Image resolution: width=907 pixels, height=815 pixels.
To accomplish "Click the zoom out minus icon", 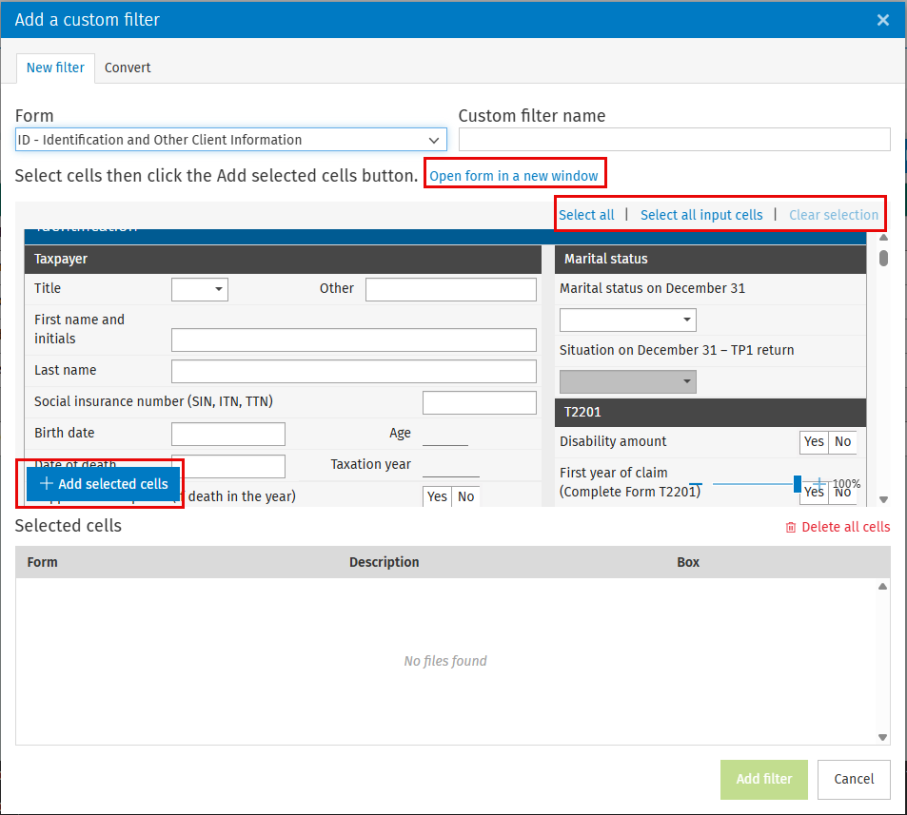I will pyautogui.click(x=695, y=484).
